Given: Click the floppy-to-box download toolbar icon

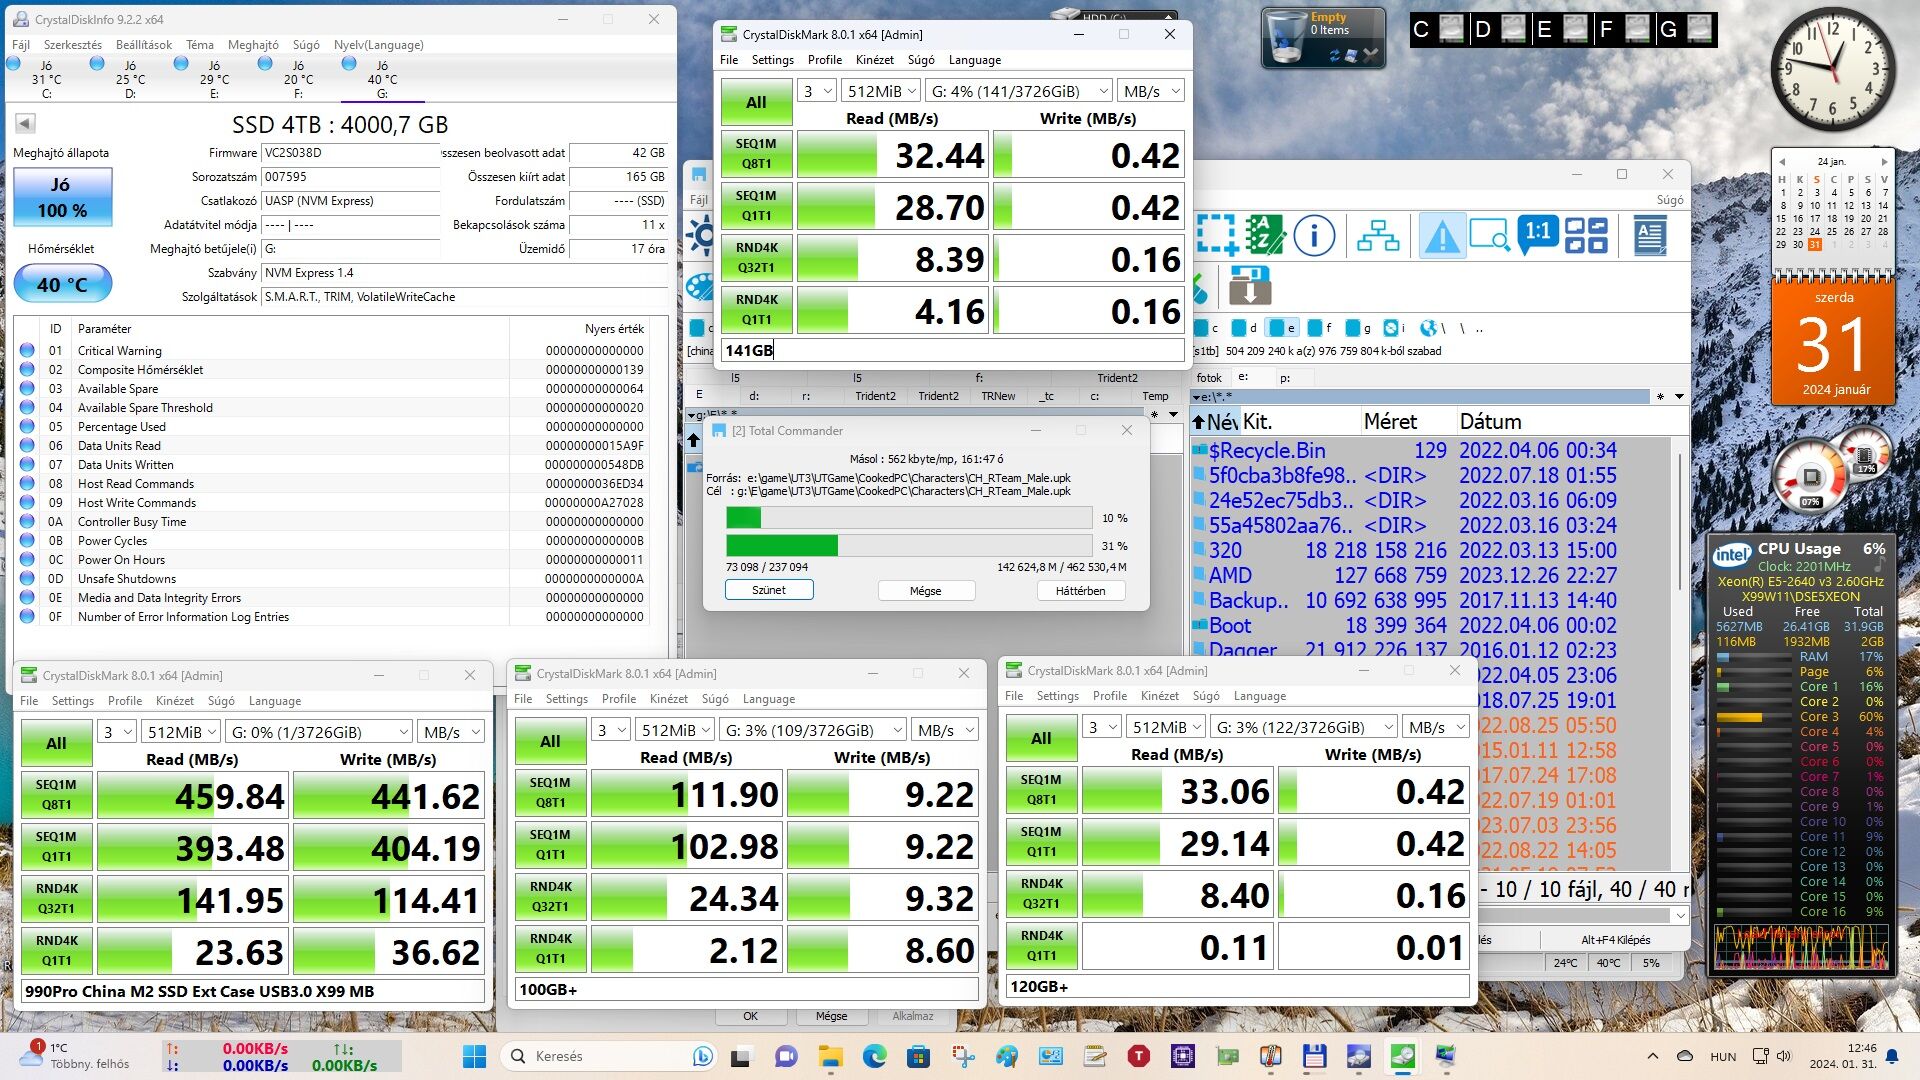Looking at the screenshot, I should tap(1250, 287).
